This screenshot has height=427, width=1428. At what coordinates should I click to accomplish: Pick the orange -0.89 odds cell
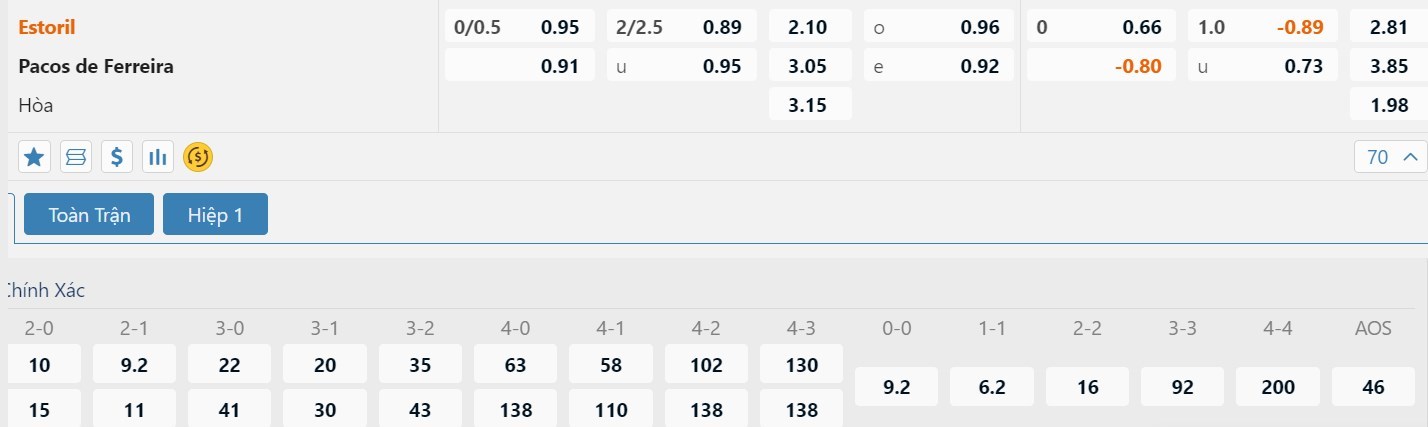click(x=1257, y=27)
